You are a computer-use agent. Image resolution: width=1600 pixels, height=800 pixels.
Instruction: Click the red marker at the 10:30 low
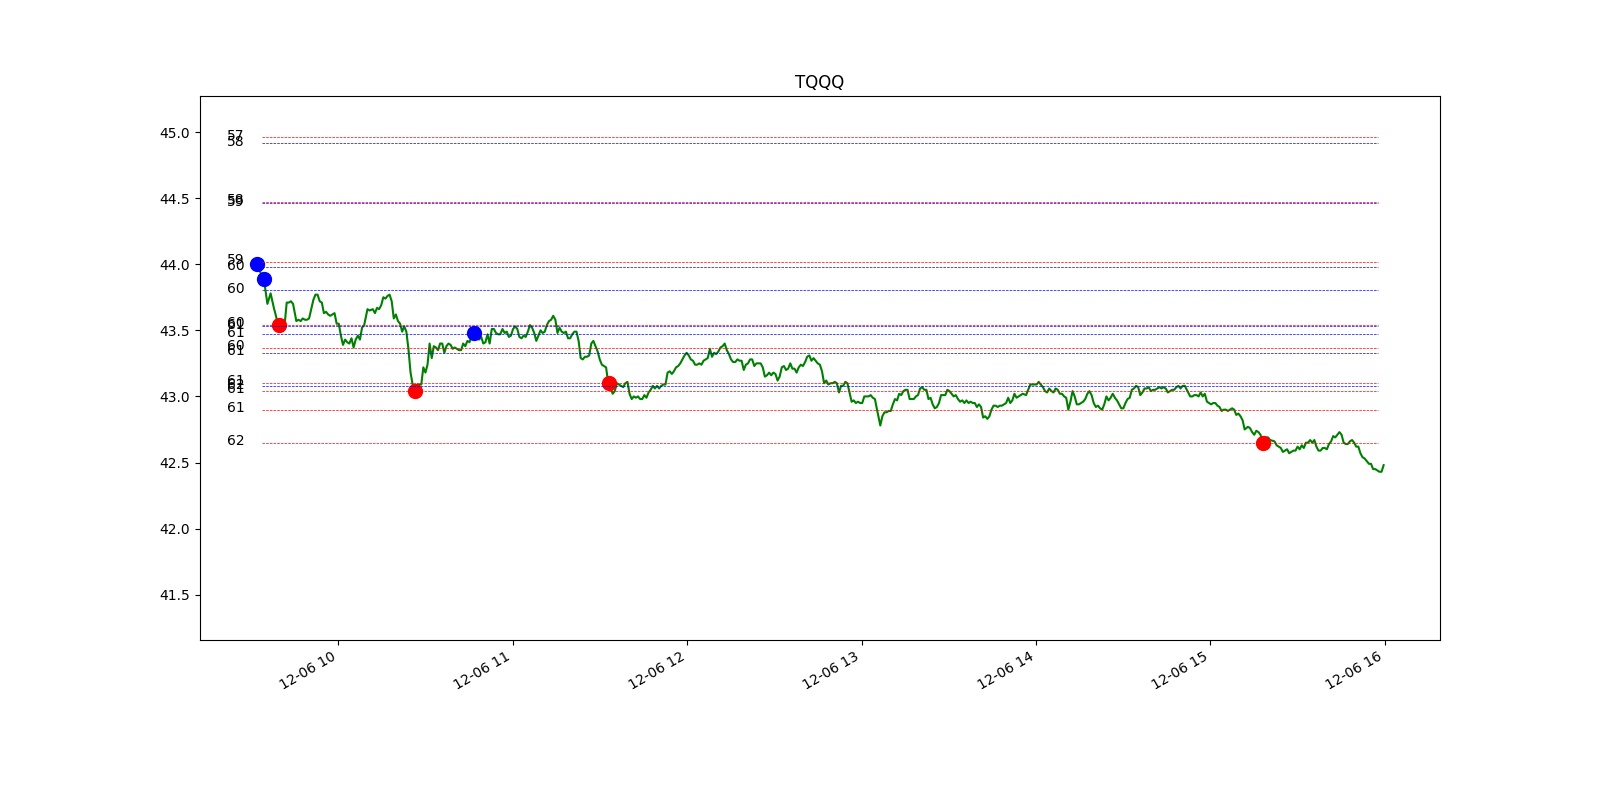pyautogui.click(x=415, y=391)
